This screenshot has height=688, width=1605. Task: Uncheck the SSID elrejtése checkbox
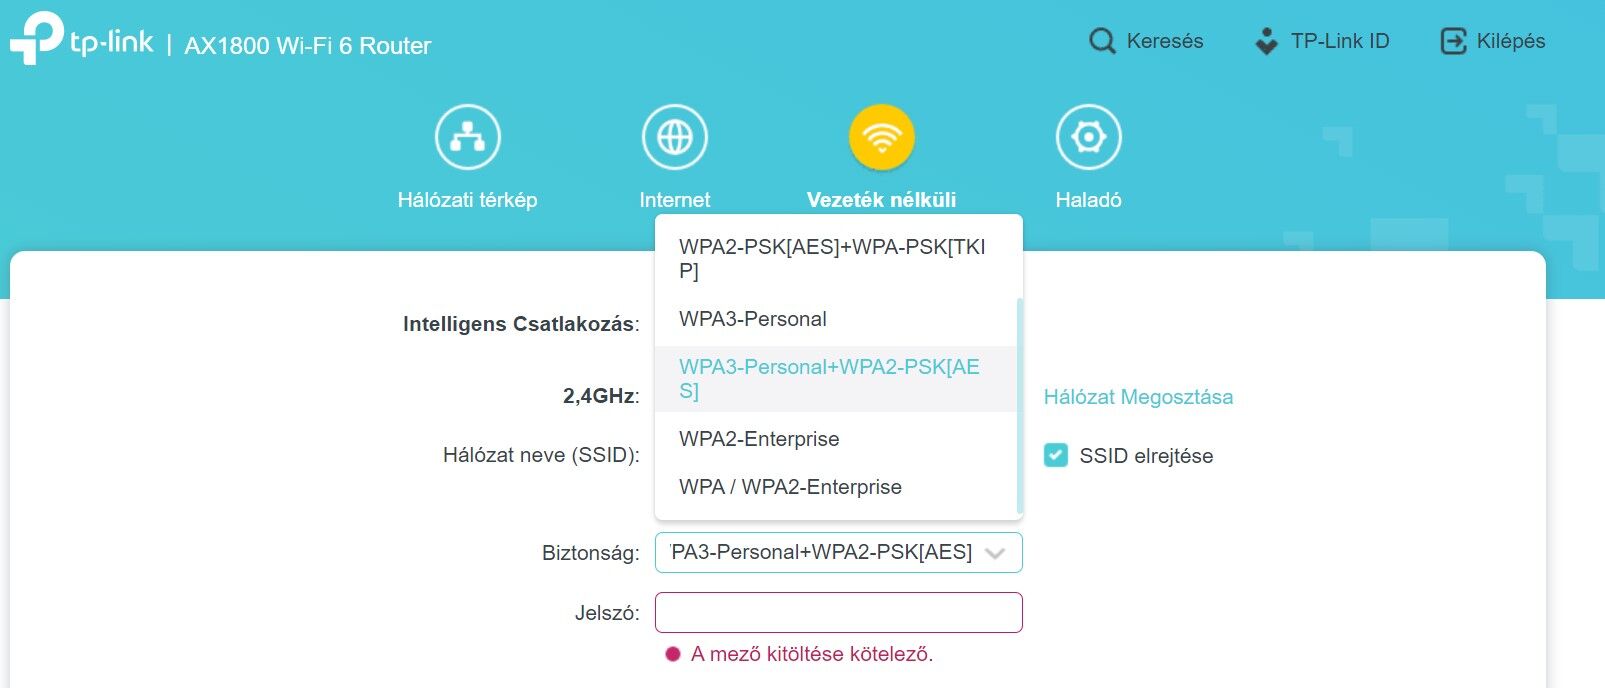point(1055,456)
